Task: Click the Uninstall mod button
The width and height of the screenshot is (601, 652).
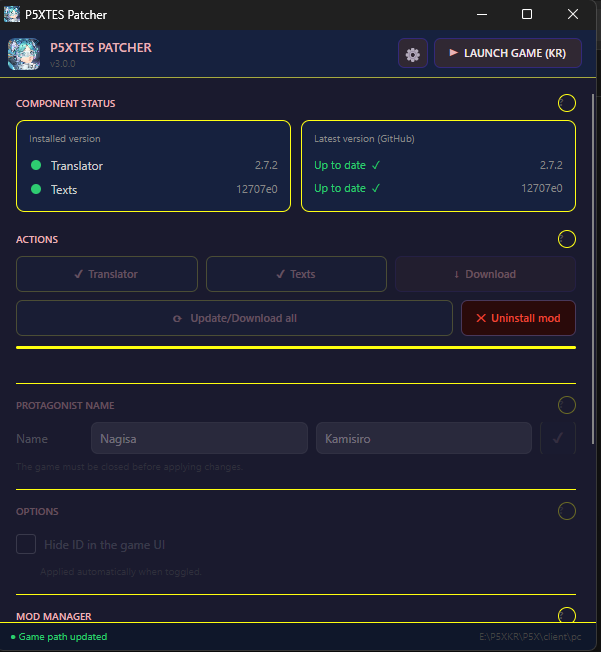Action: [x=518, y=318]
